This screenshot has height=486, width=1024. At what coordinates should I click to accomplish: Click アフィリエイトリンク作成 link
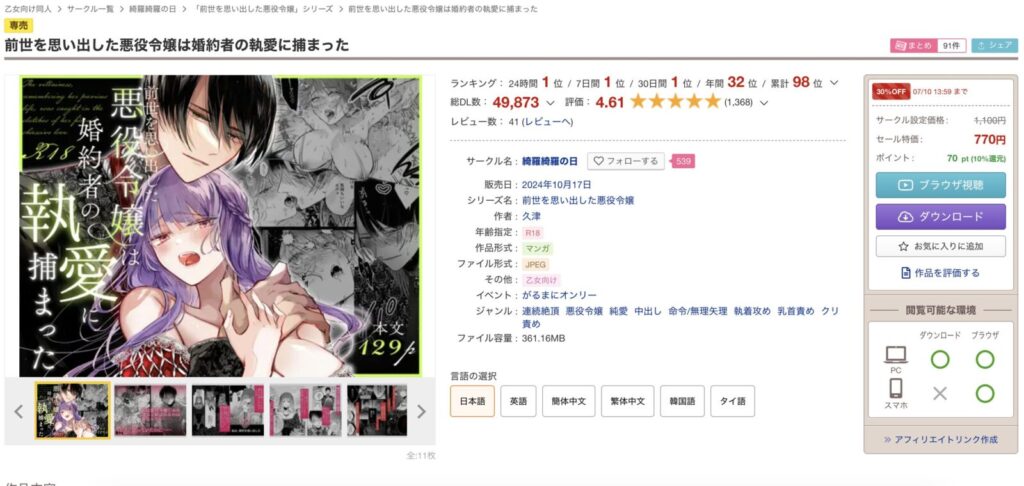point(940,440)
